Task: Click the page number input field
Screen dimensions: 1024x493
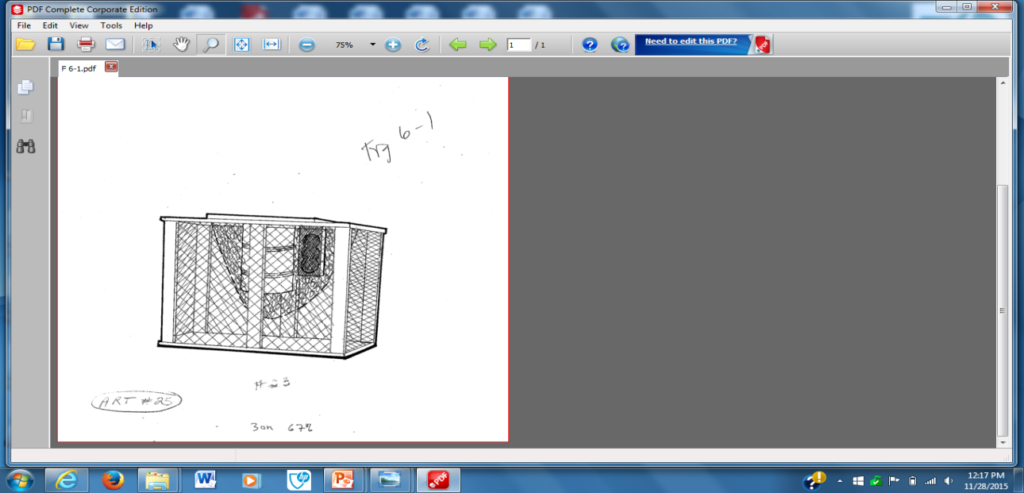Action: pyautogui.click(x=518, y=45)
